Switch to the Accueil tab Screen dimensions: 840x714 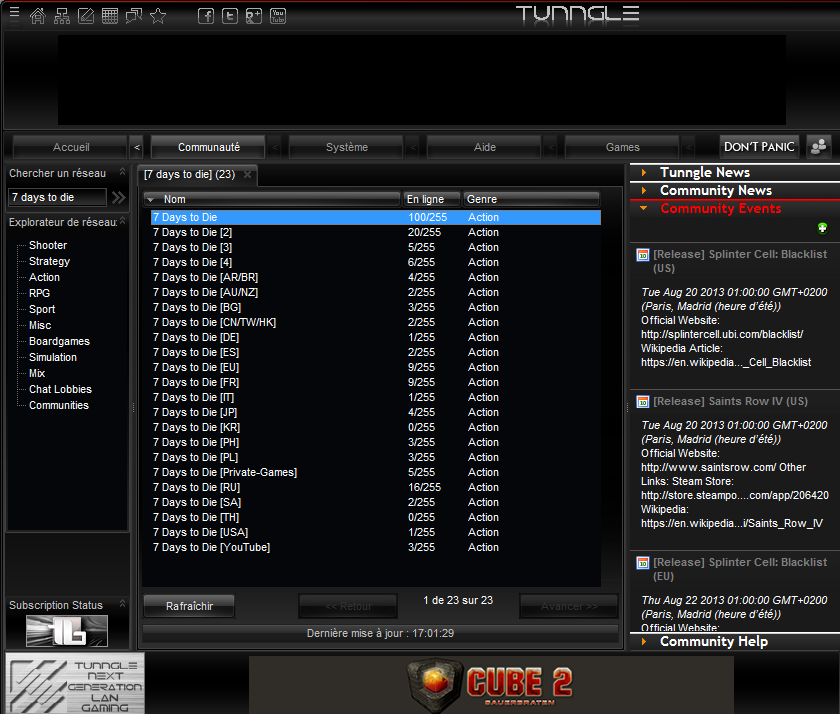point(70,147)
